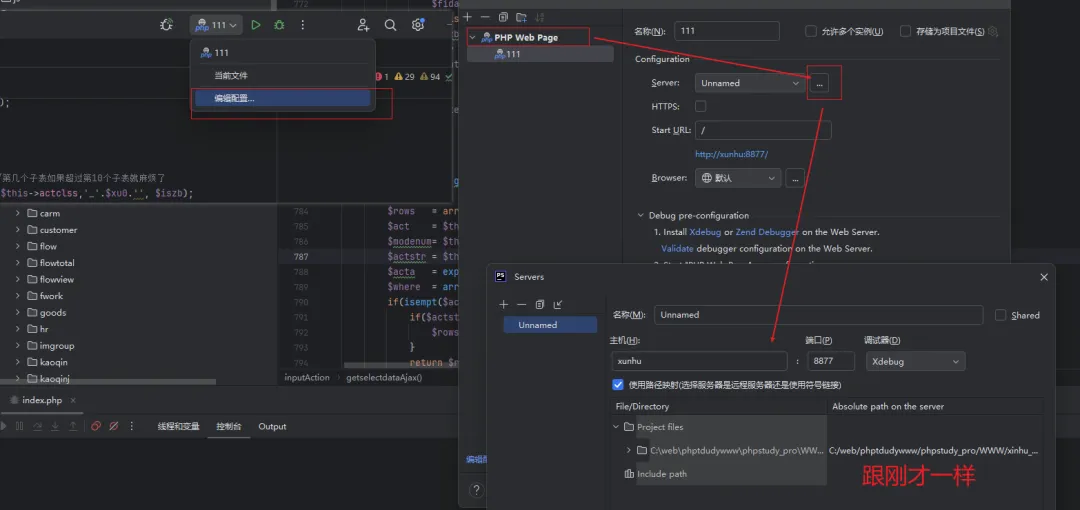Viewport: 1080px width, 510px height.
Task: Select the goods folder in project tree
Action: tap(53, 312)
